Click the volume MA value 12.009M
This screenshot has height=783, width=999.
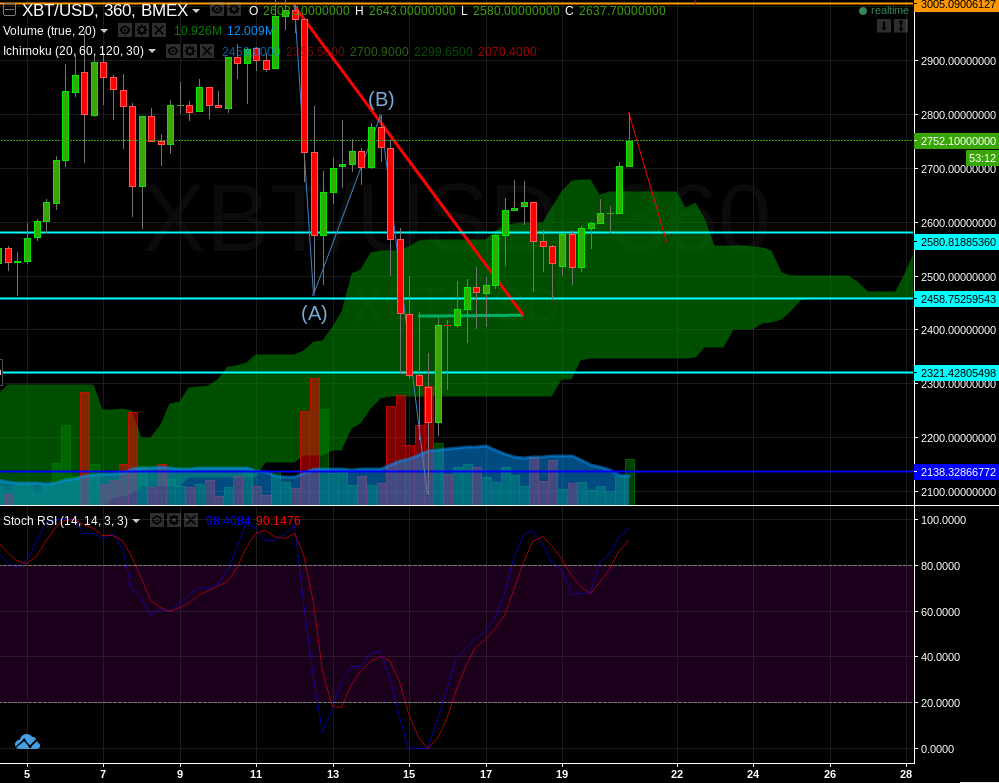(251, 31)
